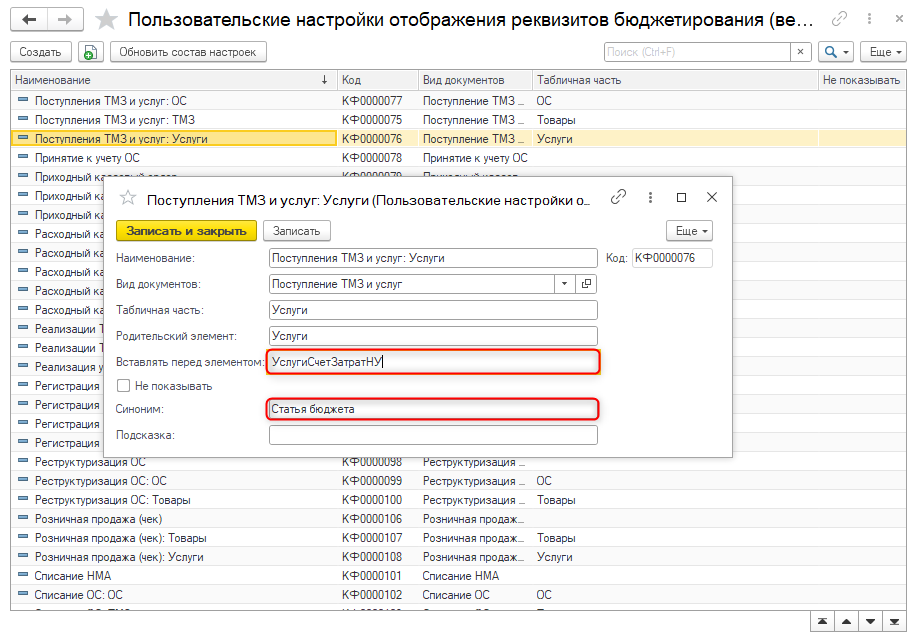Select row Поступления ТМЗ и услуг: ОС
Viewport: 917px width, 638px height.
click(x=458, y=101)
